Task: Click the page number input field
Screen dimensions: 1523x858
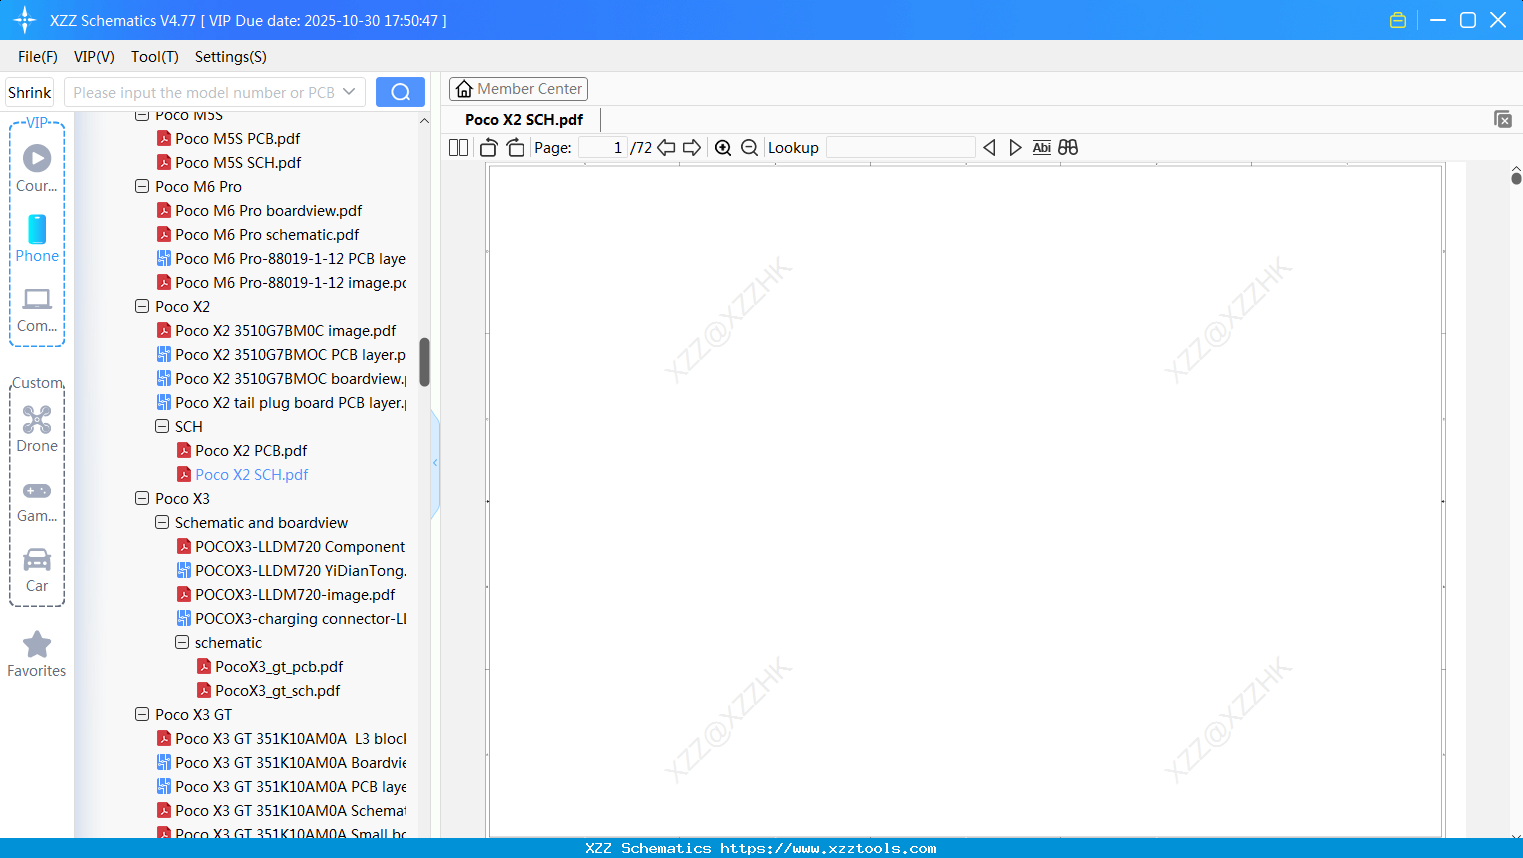Action: [603, 148]
